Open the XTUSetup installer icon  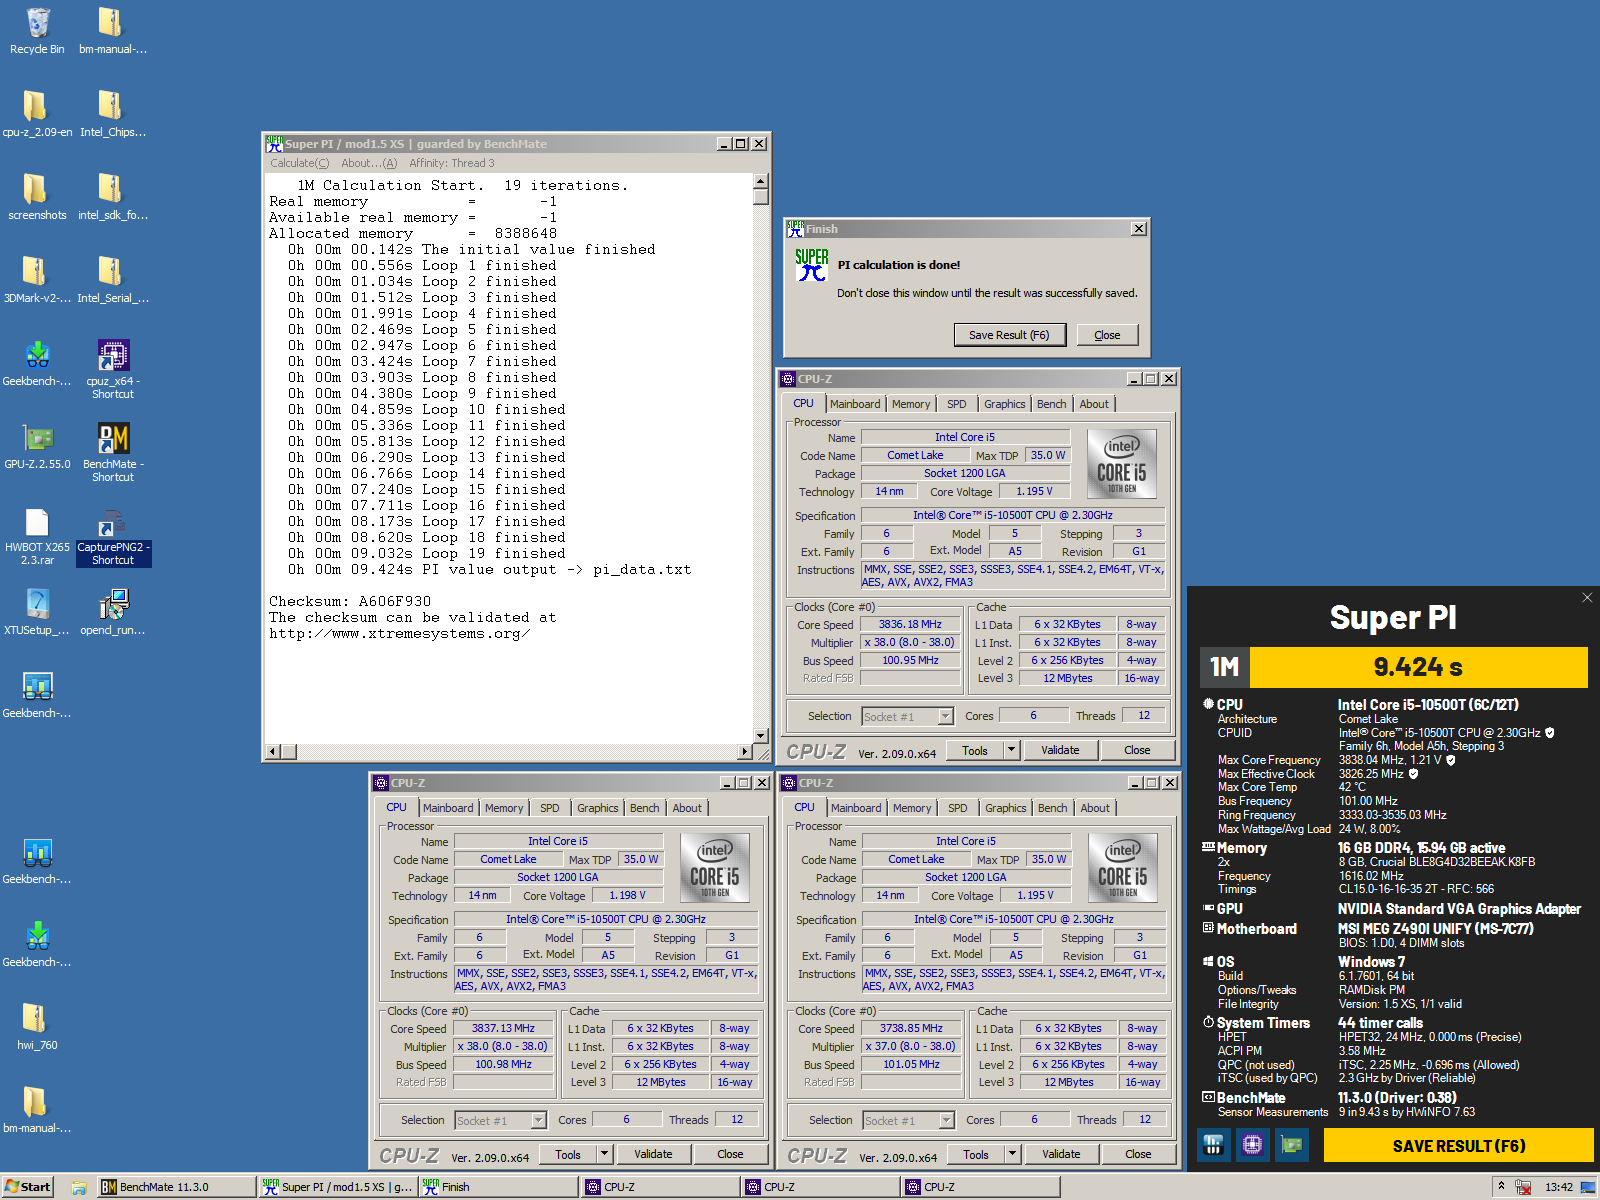[x=37, y=604]
